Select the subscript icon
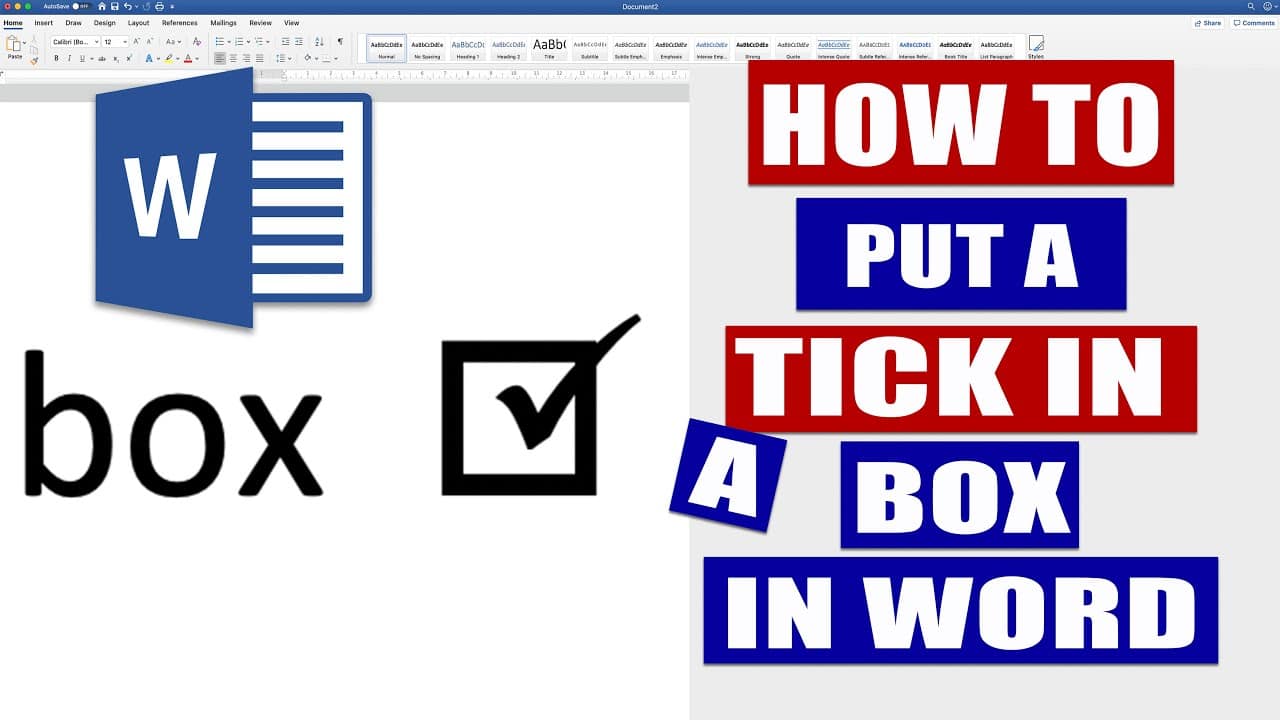The image size is (1280, 720). pos(115,58)
